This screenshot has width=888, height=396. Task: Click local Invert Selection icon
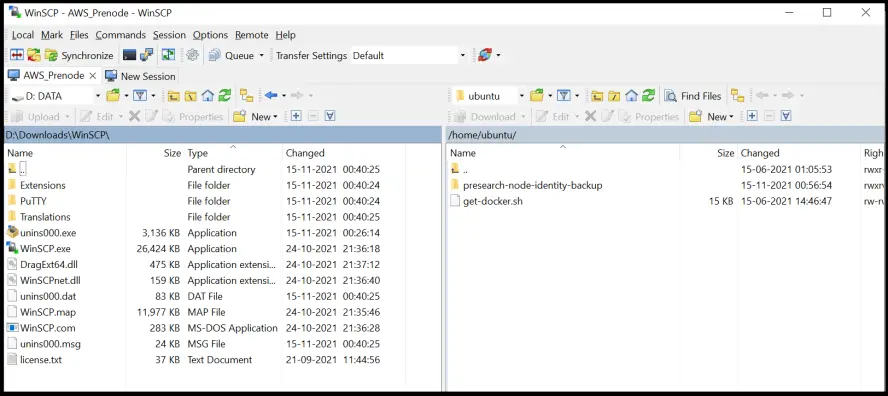coord(330,116)
